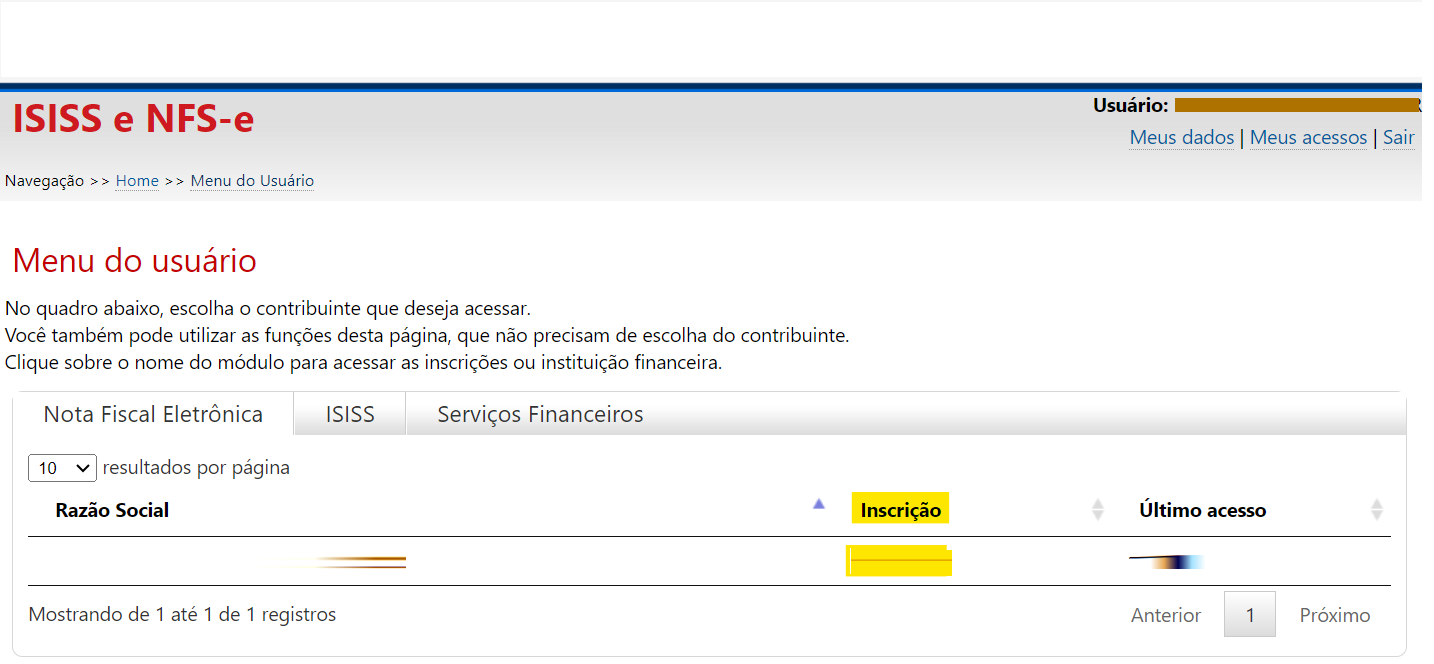The image size is (1434, 664).
Task: Sort results by the Inscrição column
Action: [x=899, y=508]
